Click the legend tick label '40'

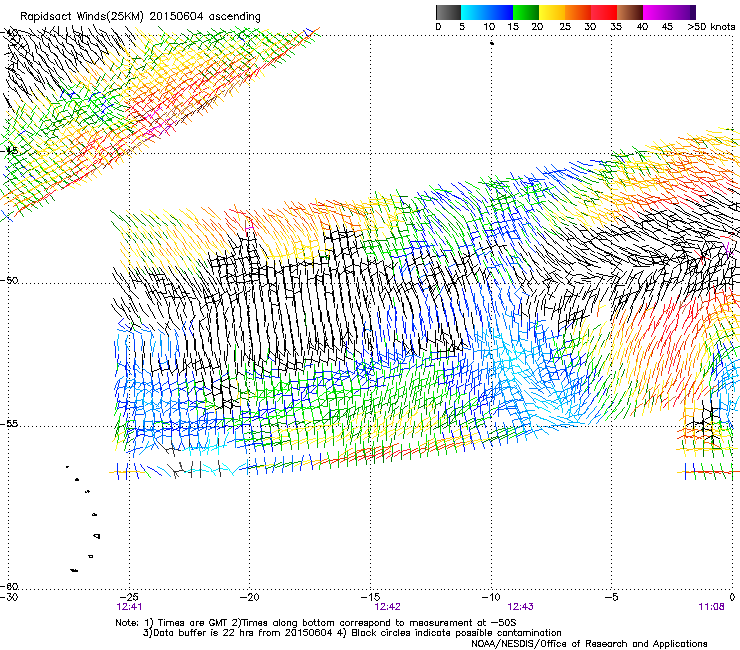(642, 27)
